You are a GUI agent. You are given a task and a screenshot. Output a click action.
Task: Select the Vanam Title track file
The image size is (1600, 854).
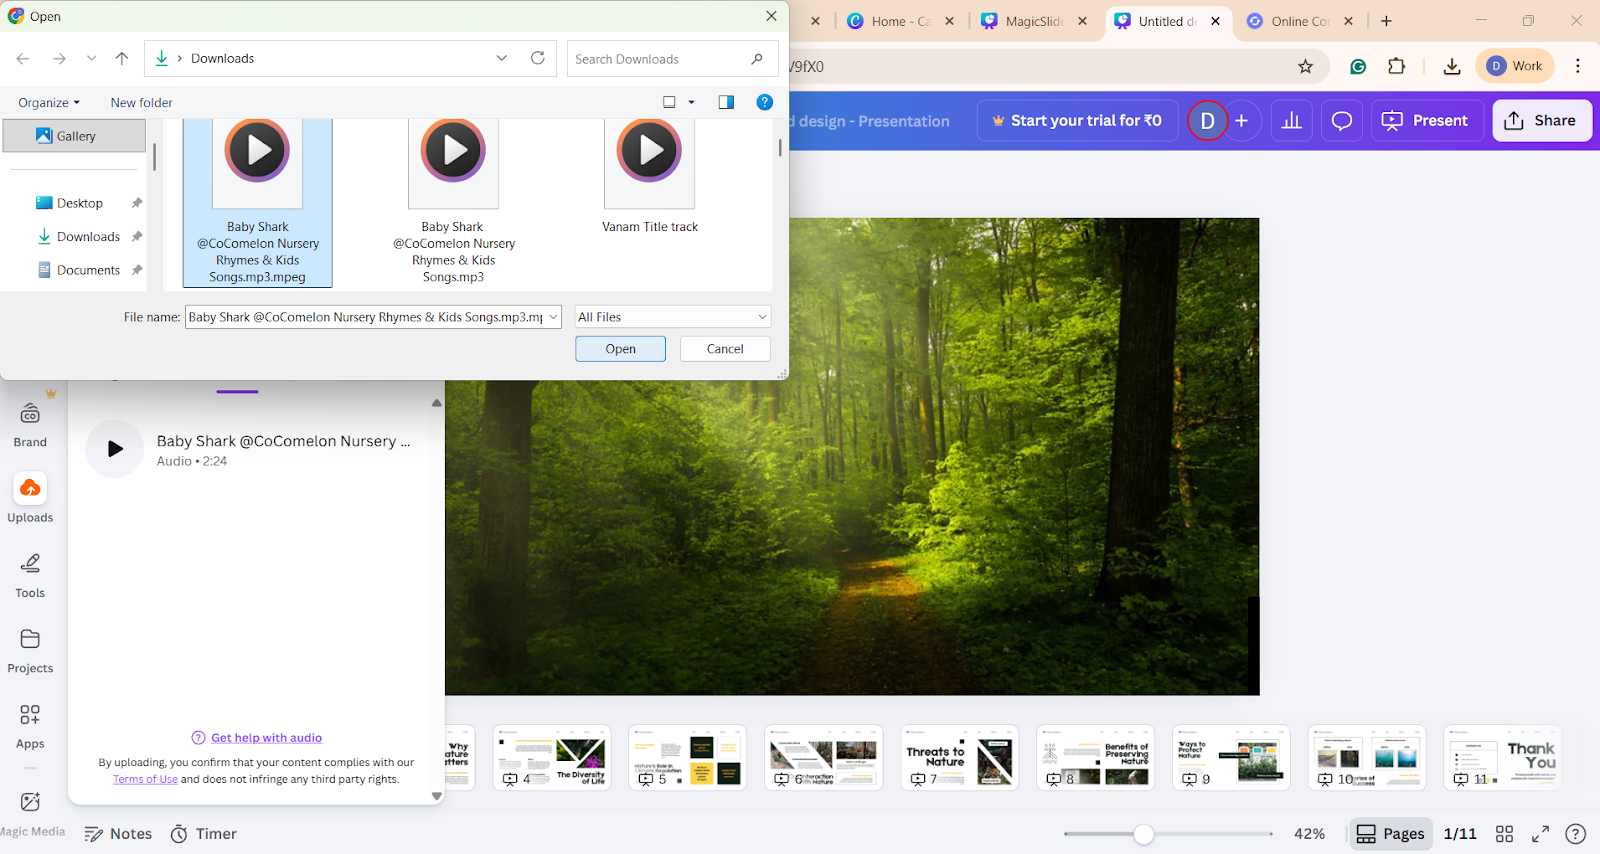[x=650, y=177]
